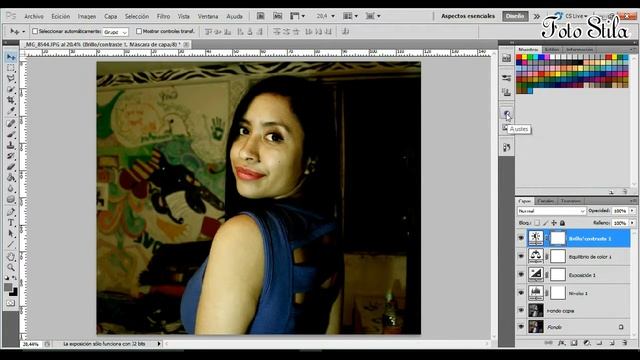Viewport: 640px width, 360px height.
Task: Select the Move tool in the toolbox
Action: tap(11, 57)
